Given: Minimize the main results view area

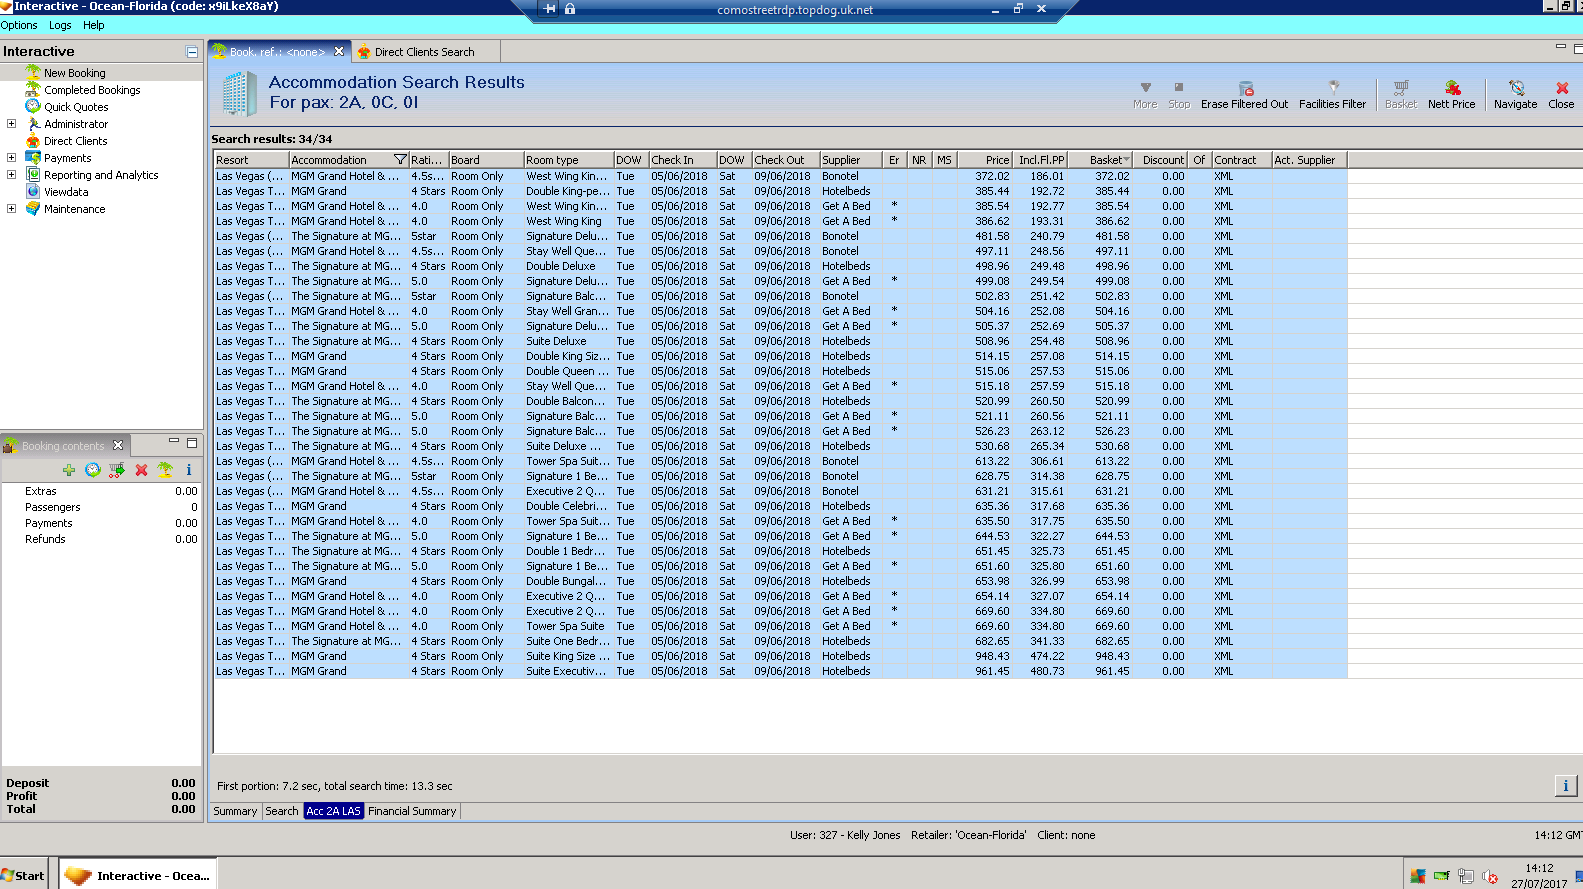Looking at the screenshot, I should (x=1560, y=47).
